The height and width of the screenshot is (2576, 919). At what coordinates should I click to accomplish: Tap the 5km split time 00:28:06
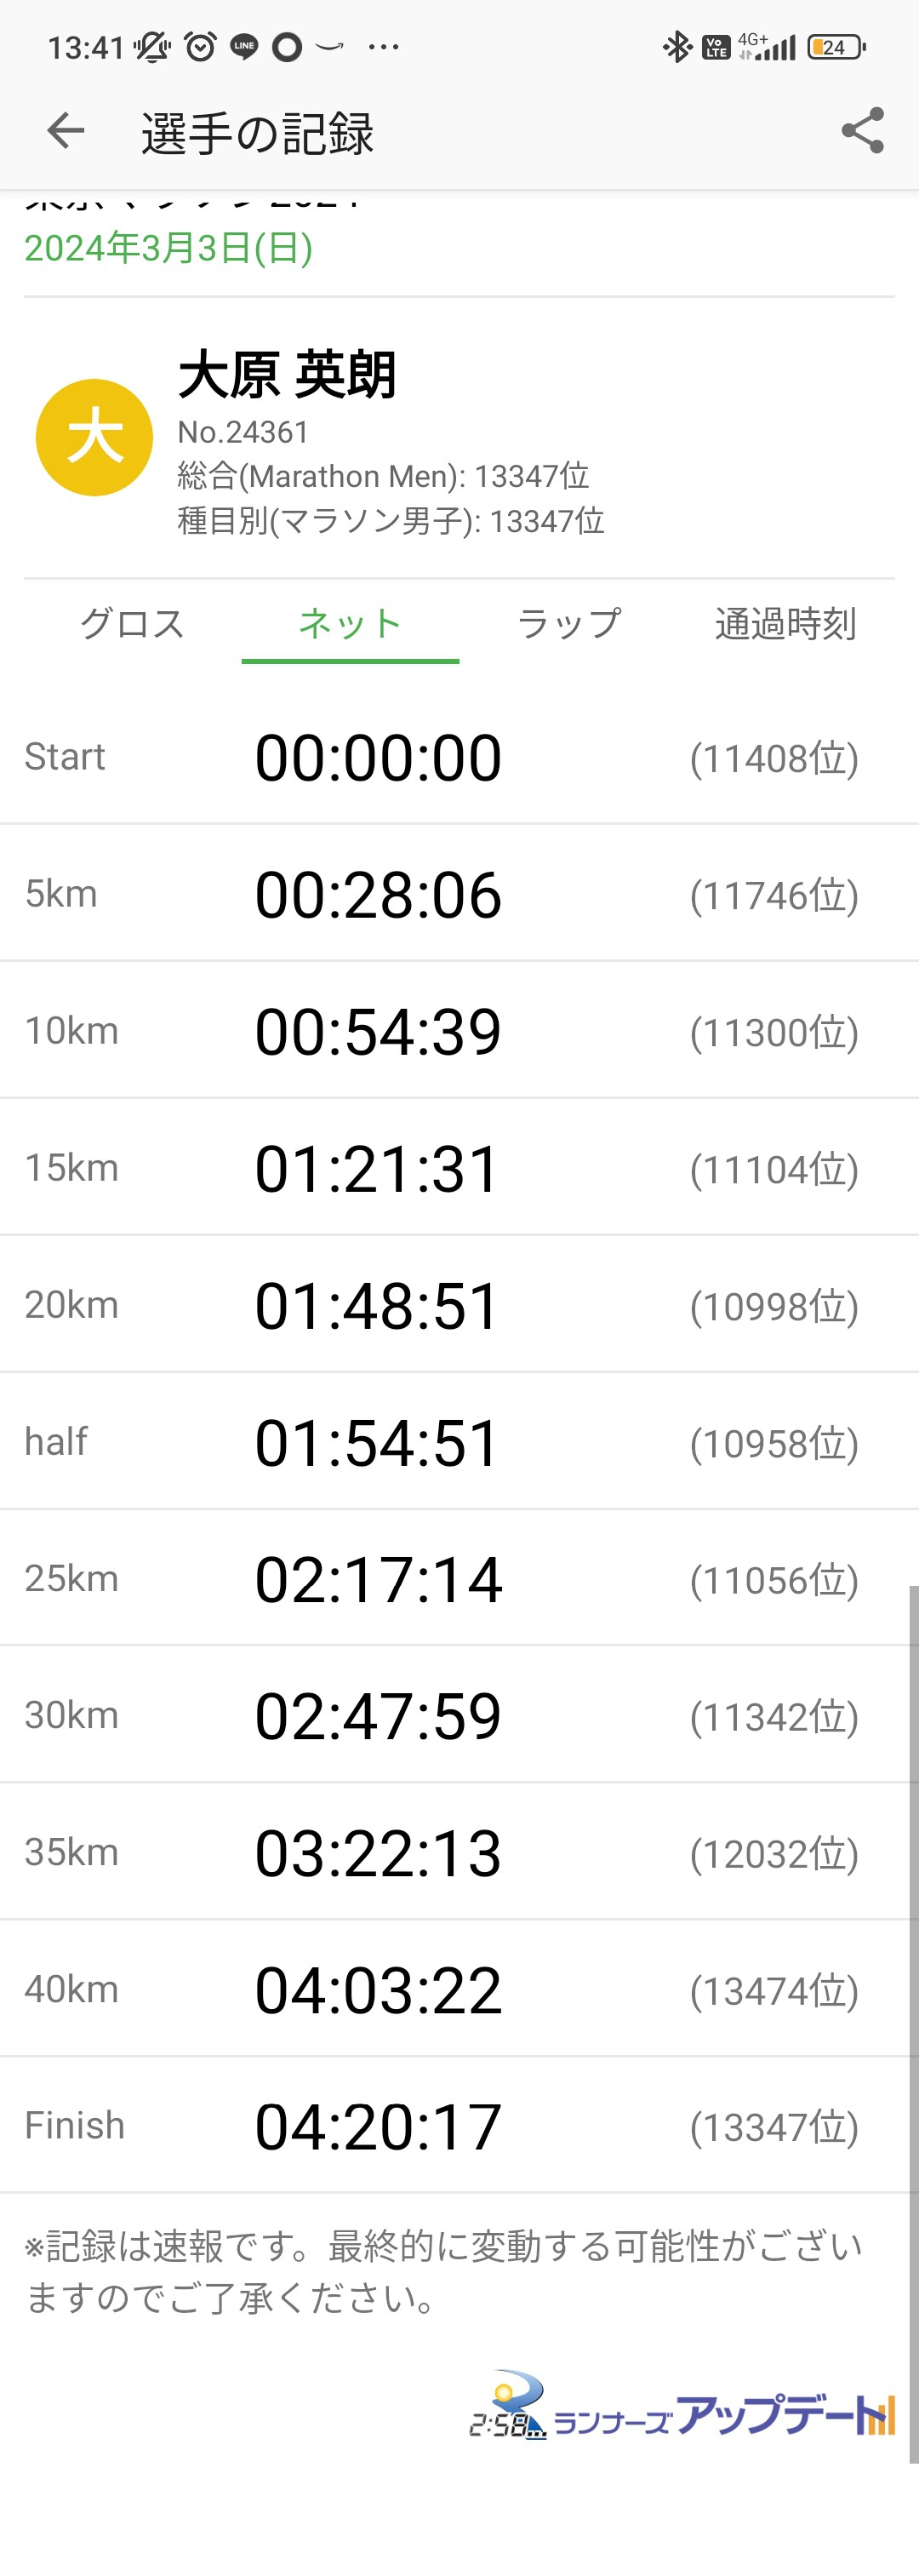(378, 895)
